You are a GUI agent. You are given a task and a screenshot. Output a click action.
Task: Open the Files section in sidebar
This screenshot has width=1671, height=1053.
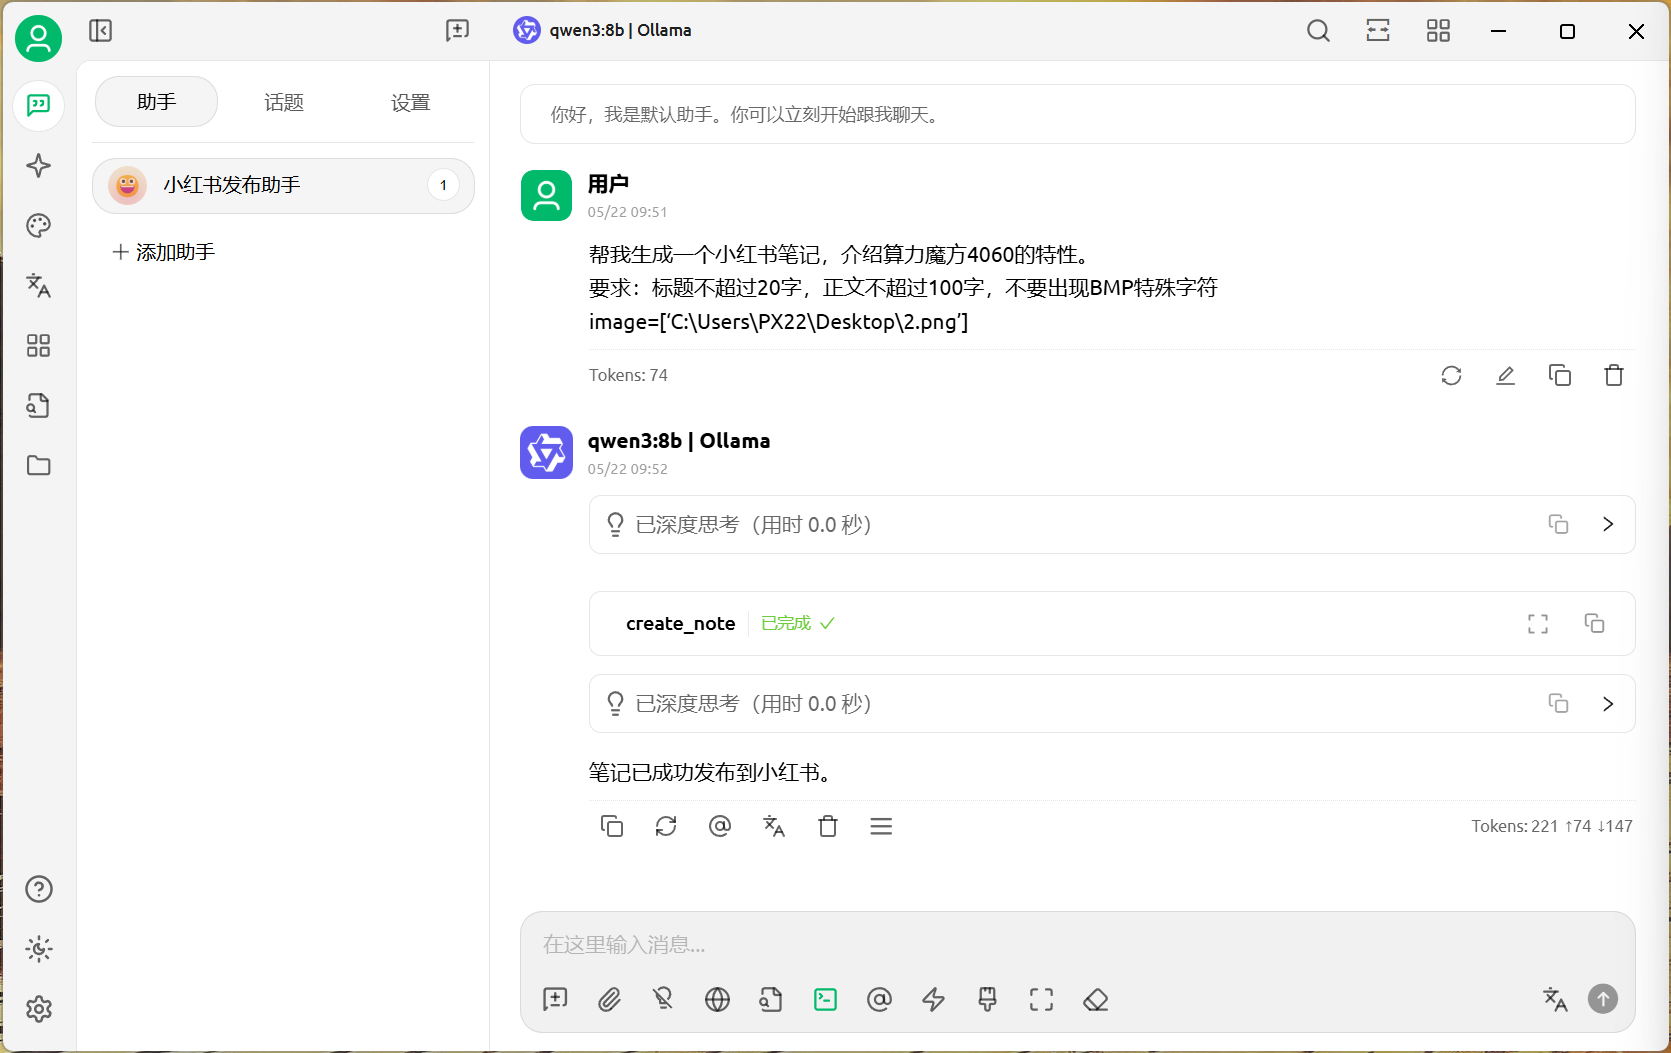pyautogui.click(x=38, y=466)
